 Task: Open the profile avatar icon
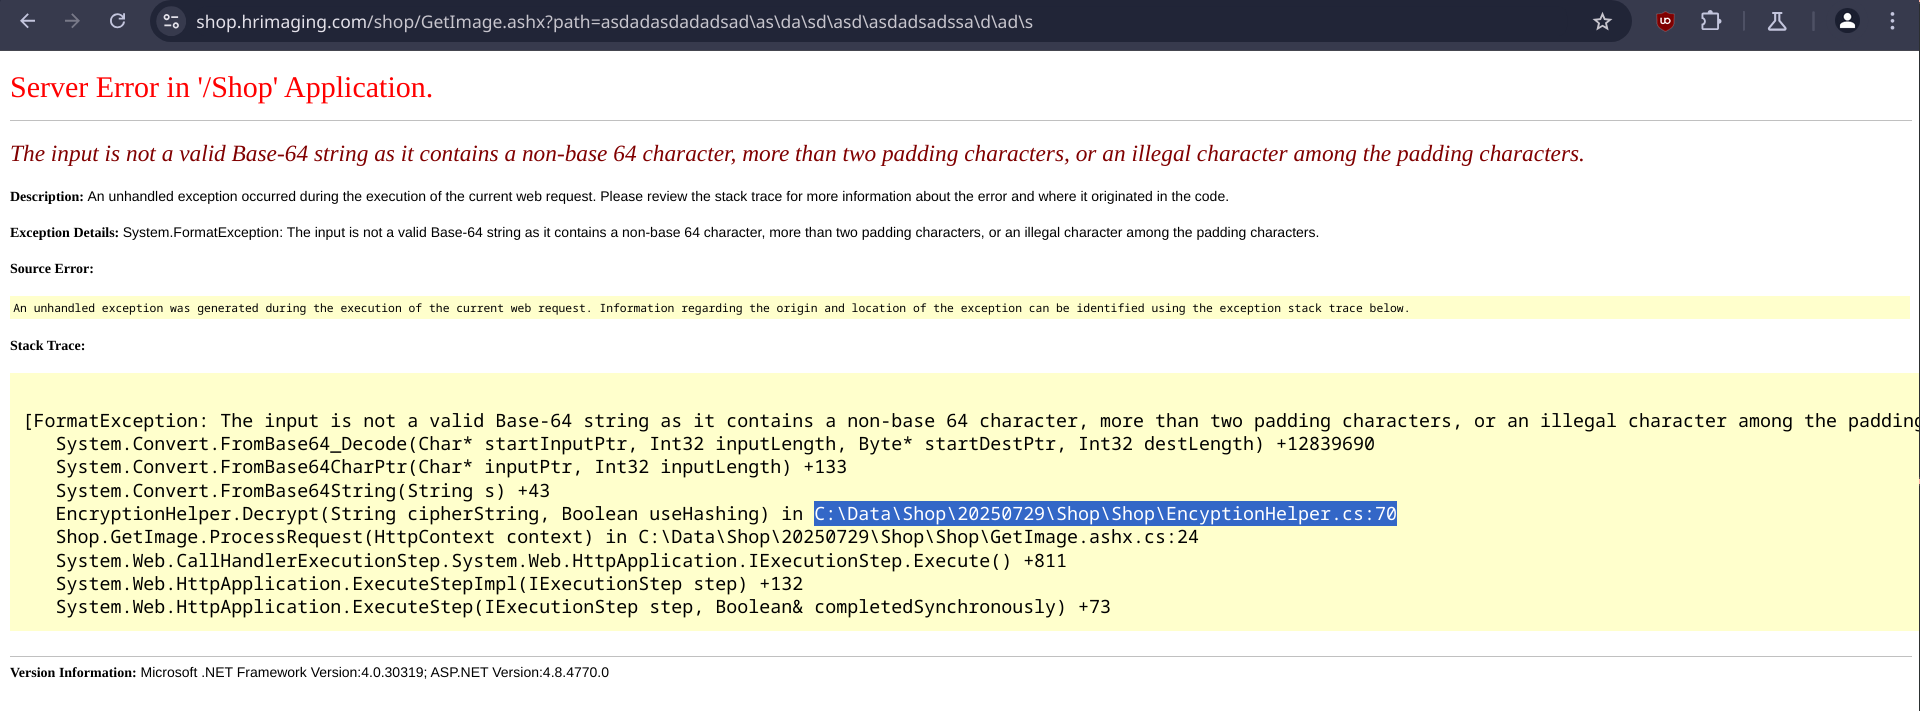point(1847,21)
